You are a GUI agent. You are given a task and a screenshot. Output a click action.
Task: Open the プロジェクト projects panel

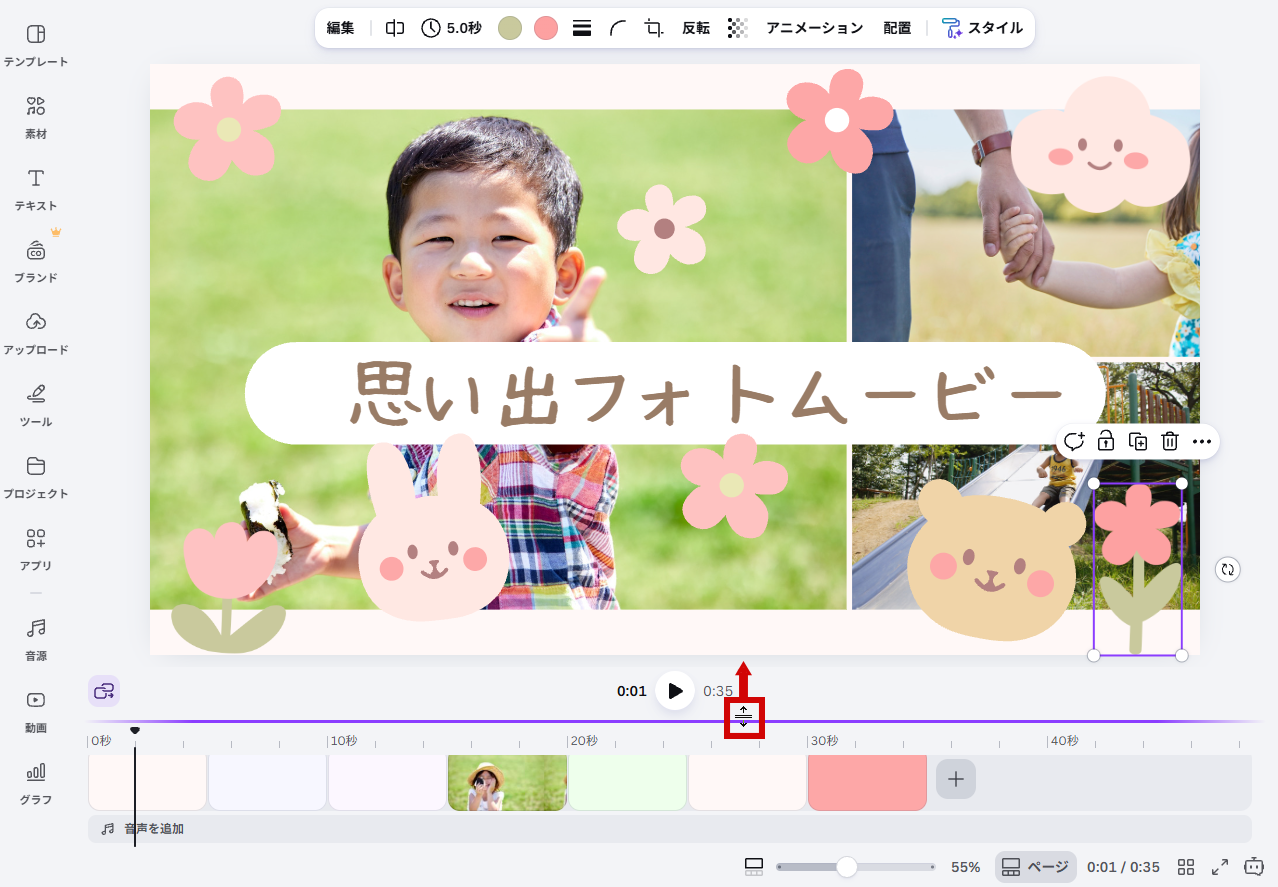[x=36, y=477]
